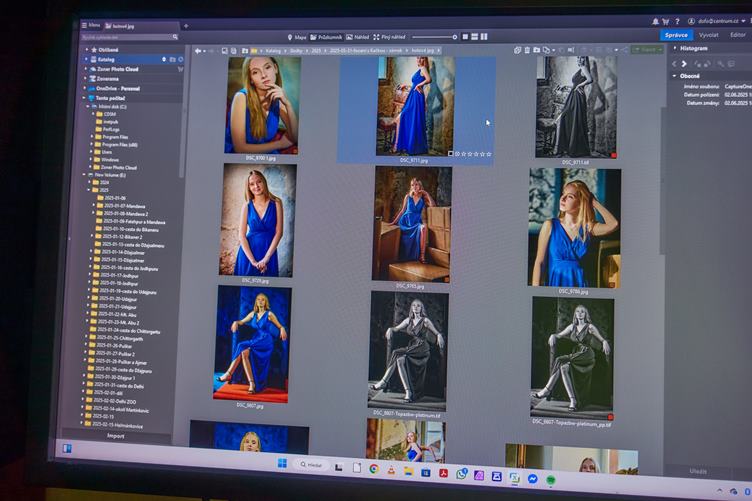Open the shopping cart icon

[x=666, y=21]
